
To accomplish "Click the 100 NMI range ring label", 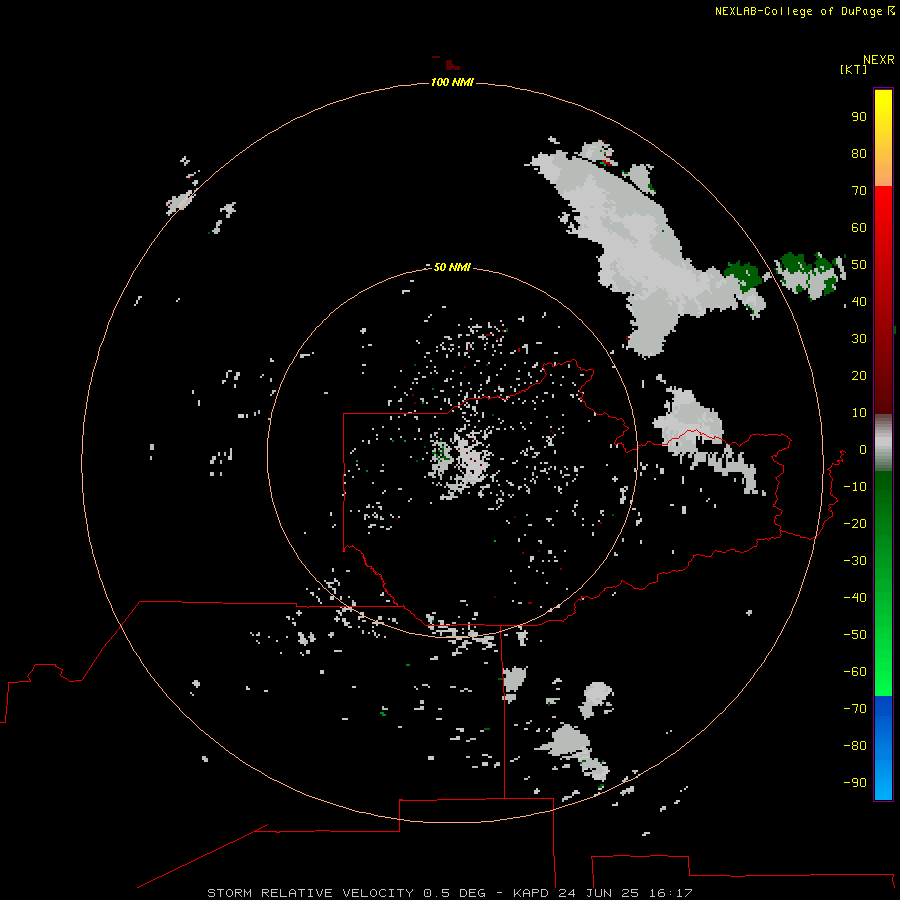I will click(452, 83).
